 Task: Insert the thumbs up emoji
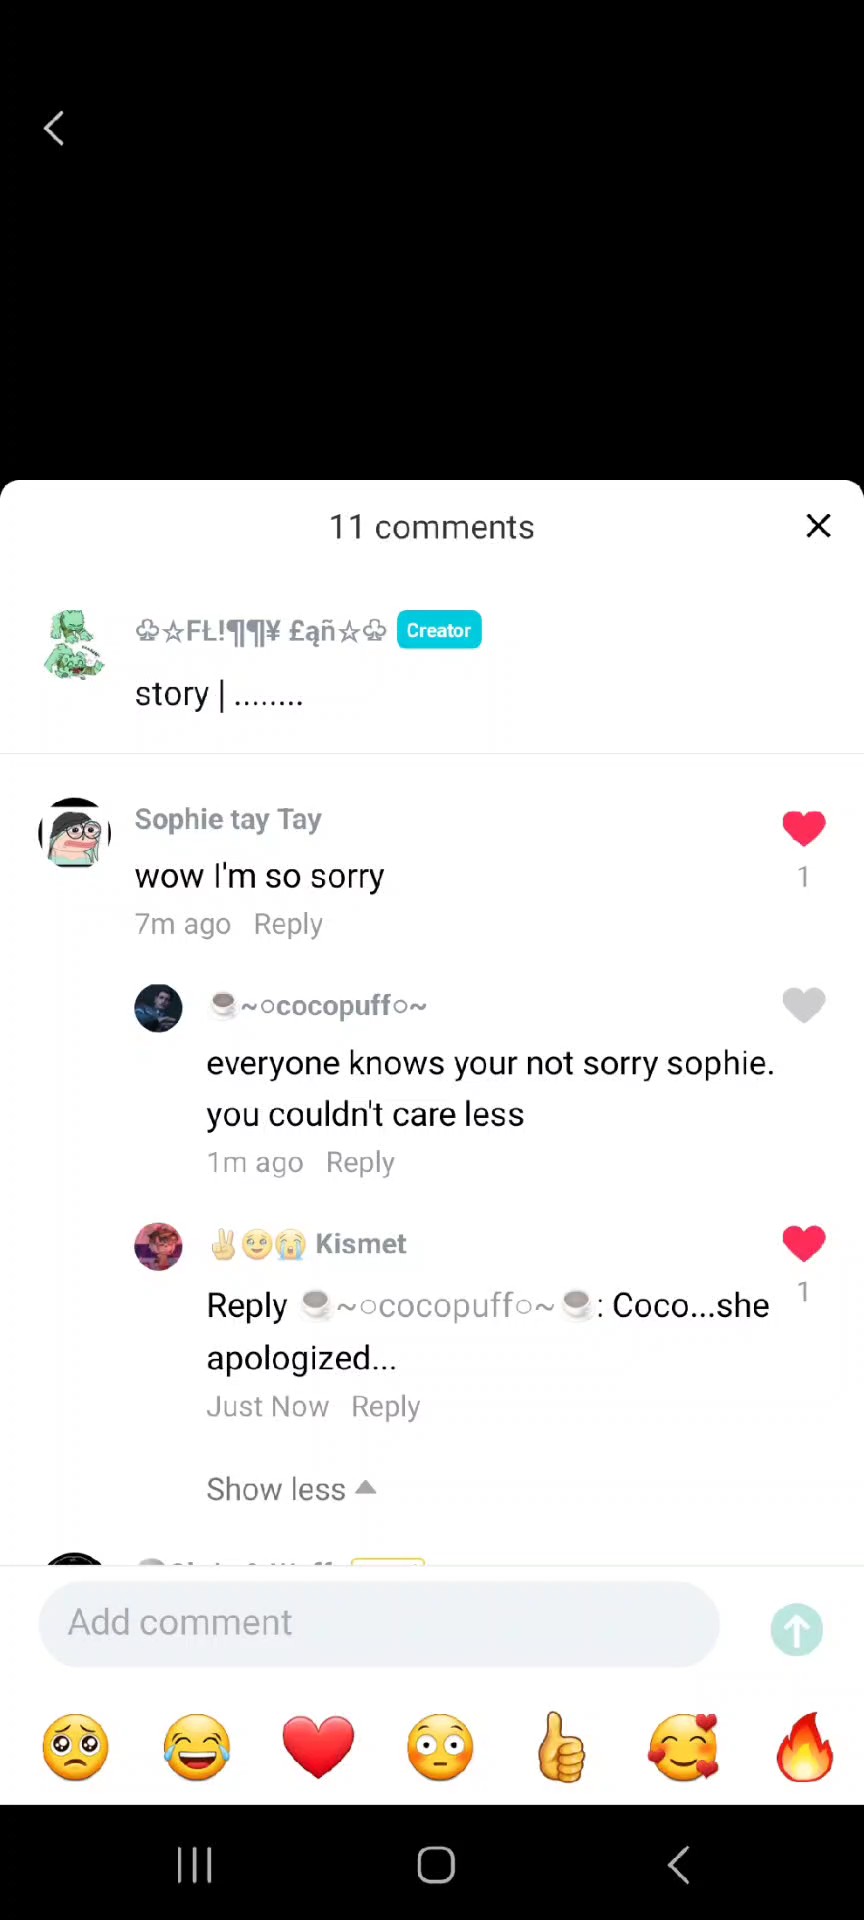[561, 1747]
